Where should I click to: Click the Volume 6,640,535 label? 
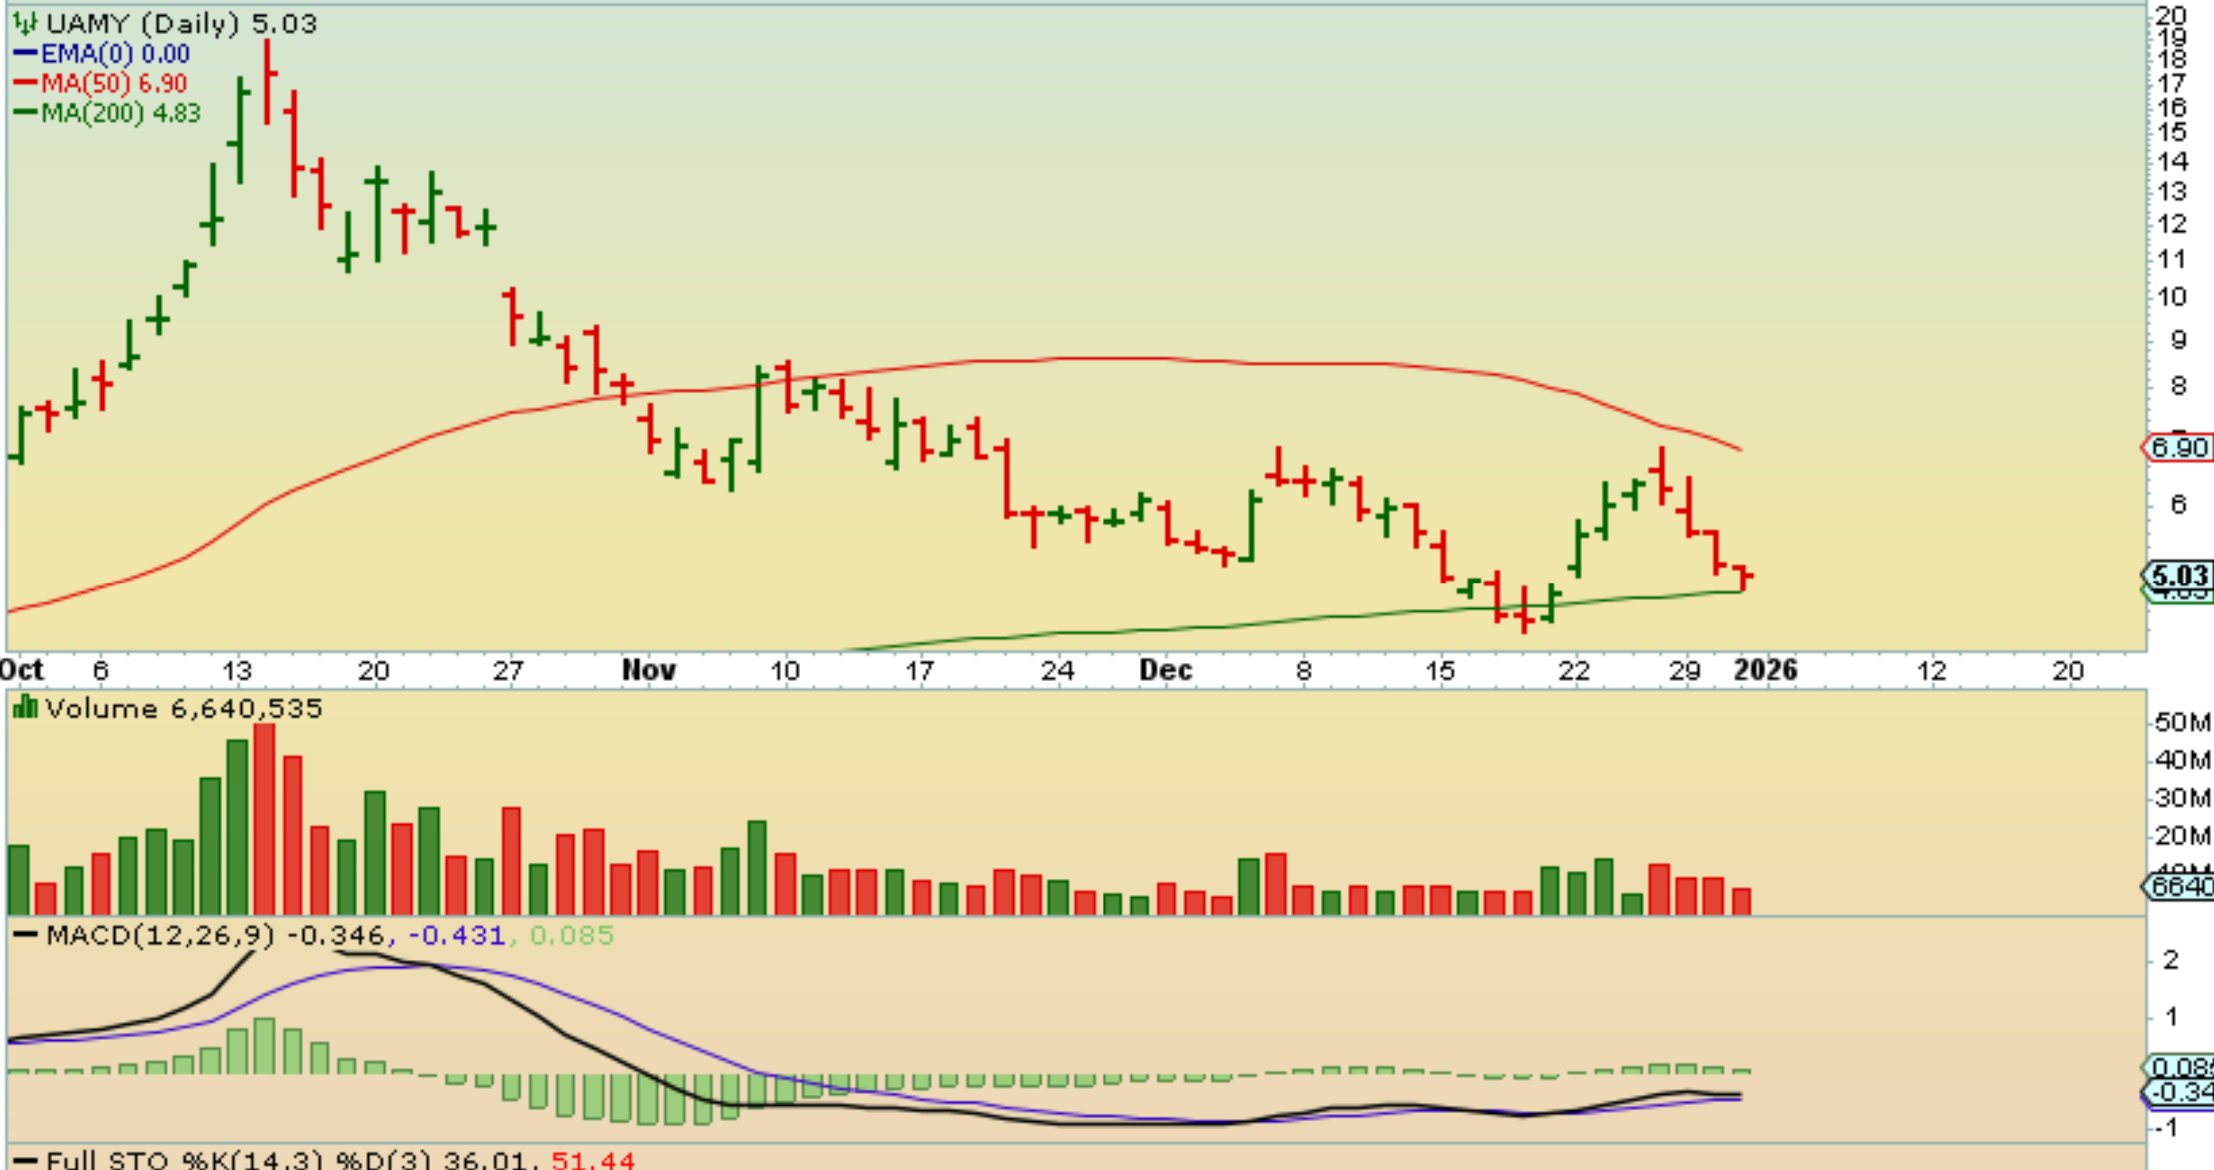[184, 709]
